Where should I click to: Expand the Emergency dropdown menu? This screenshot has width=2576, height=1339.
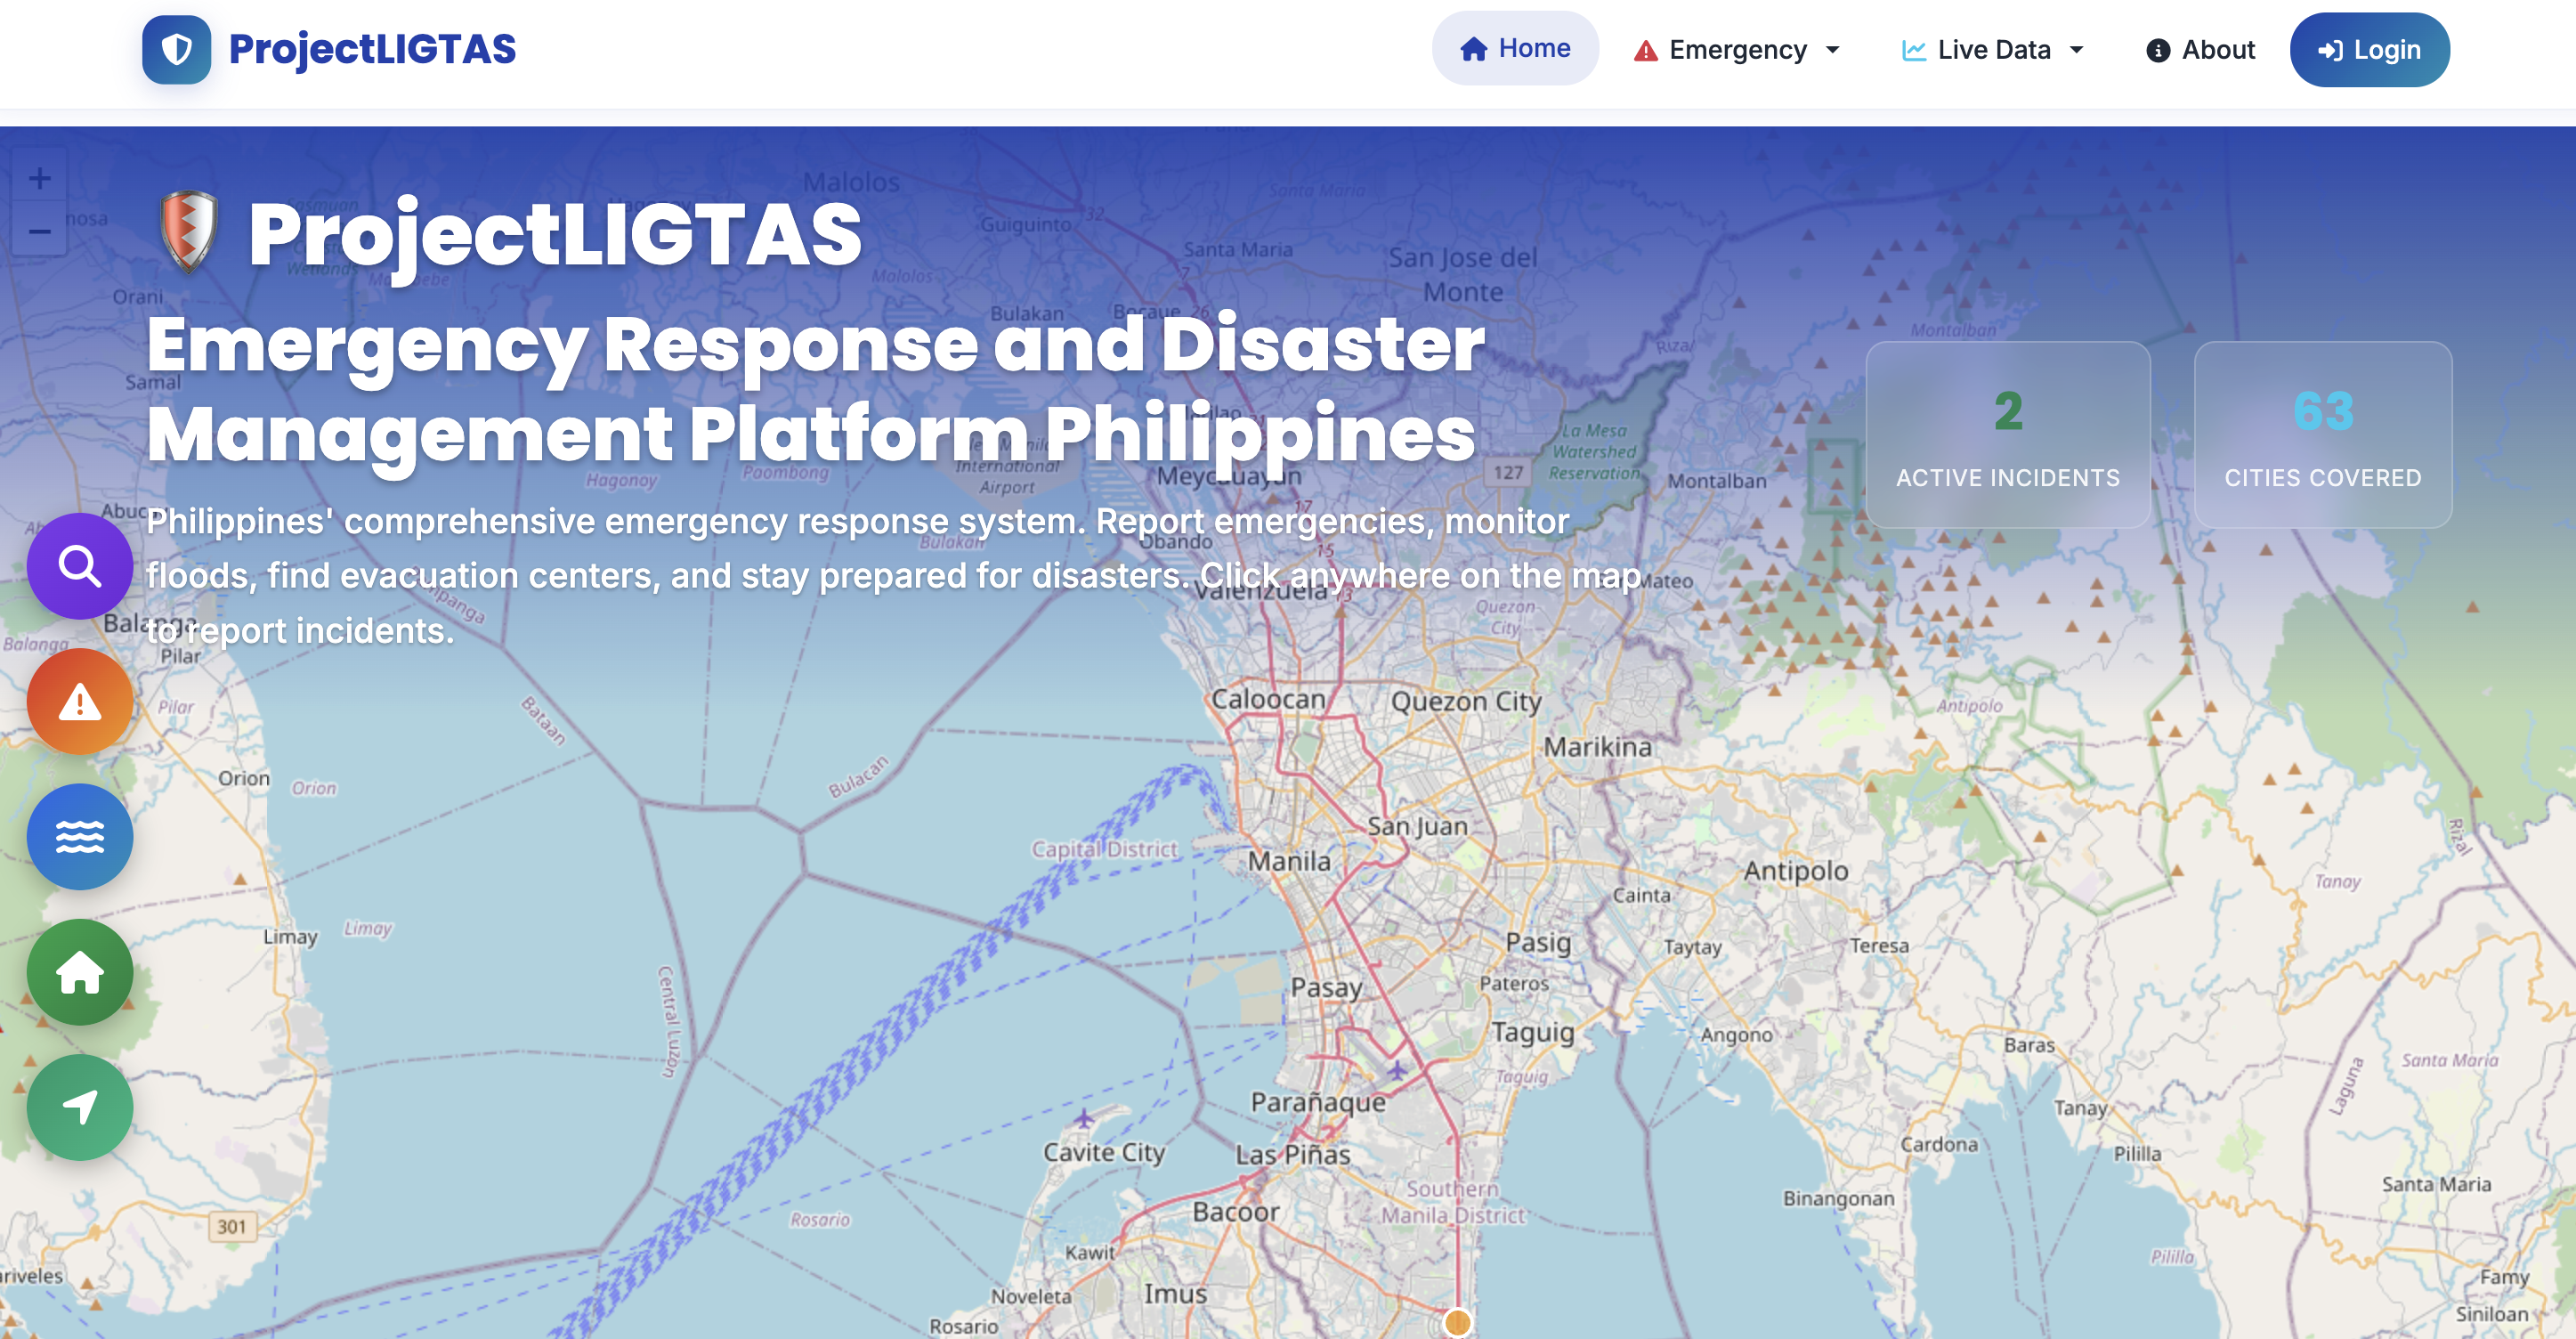click(1737, 49)
